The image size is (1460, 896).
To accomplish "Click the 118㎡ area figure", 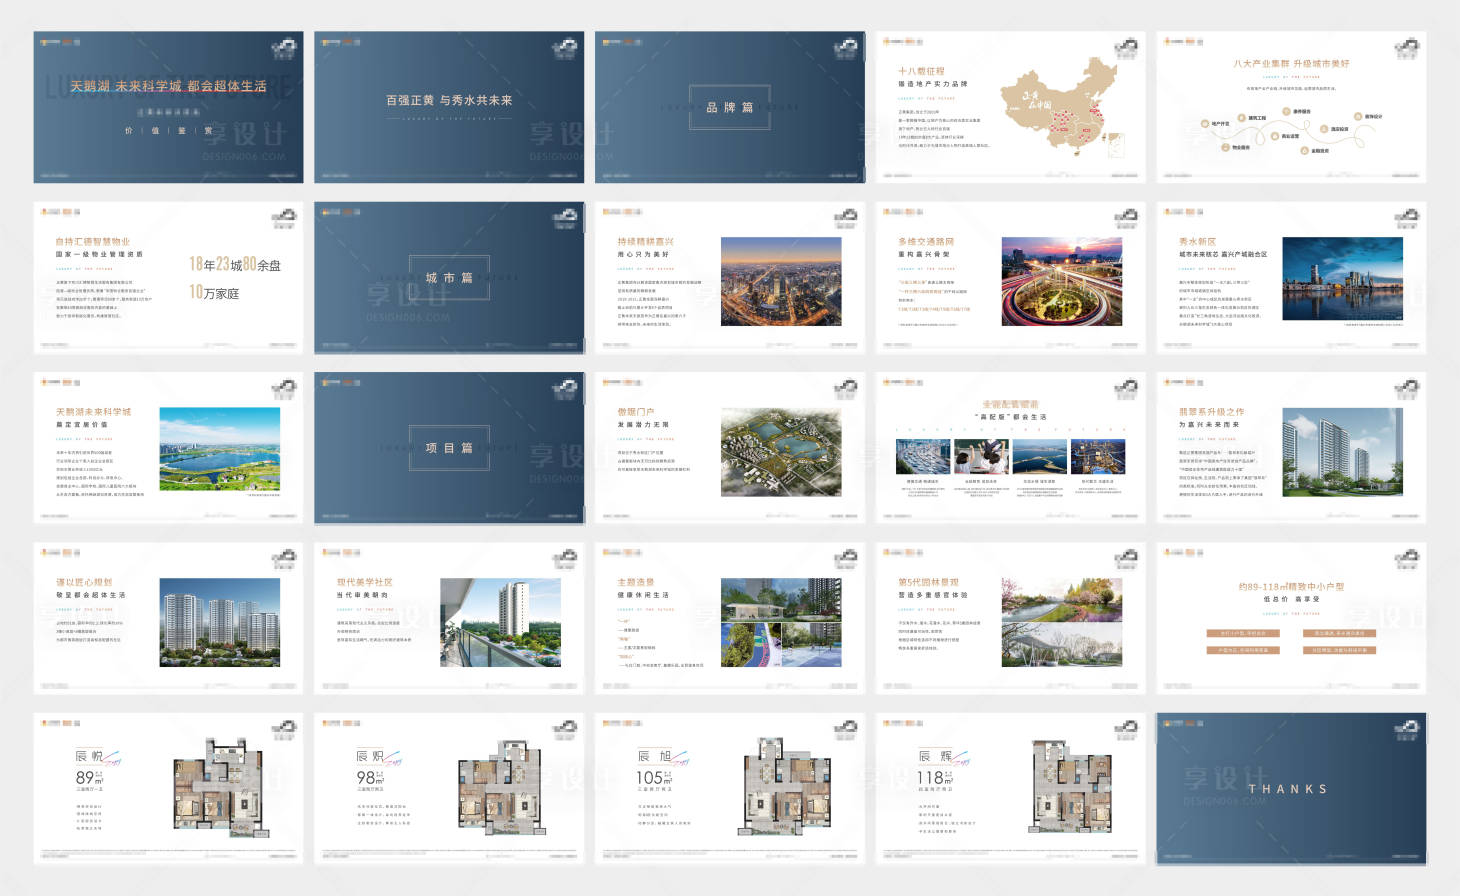I will (x=935, y=777).
